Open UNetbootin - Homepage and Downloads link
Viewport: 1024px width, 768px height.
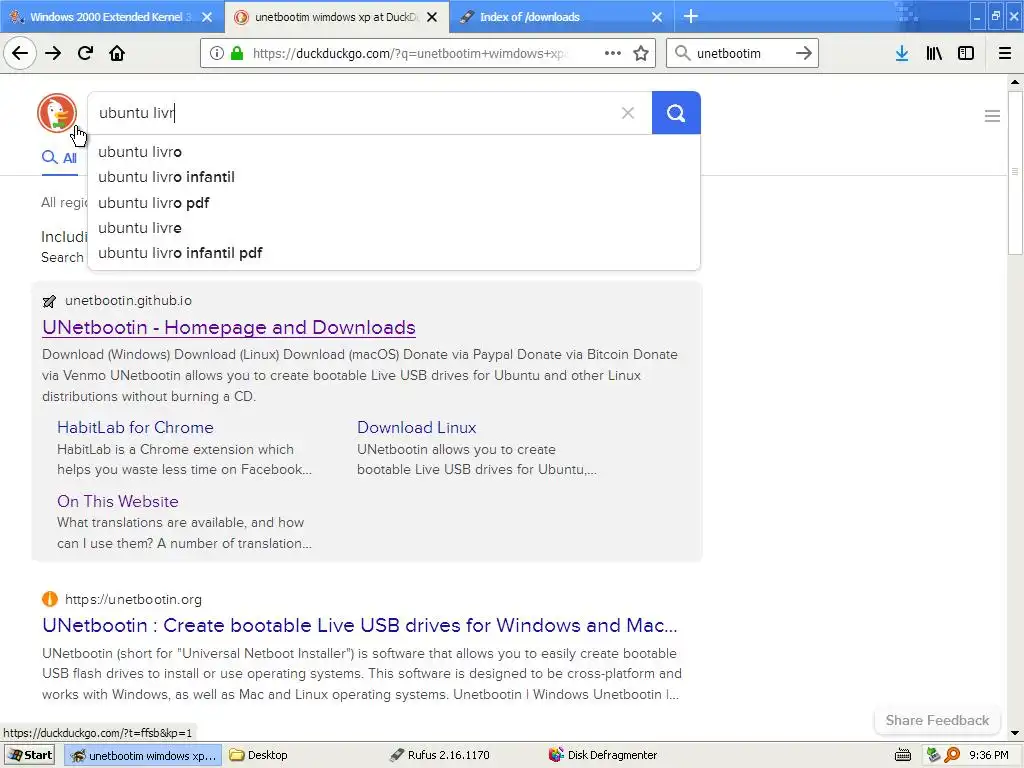(x=229, y=327)
